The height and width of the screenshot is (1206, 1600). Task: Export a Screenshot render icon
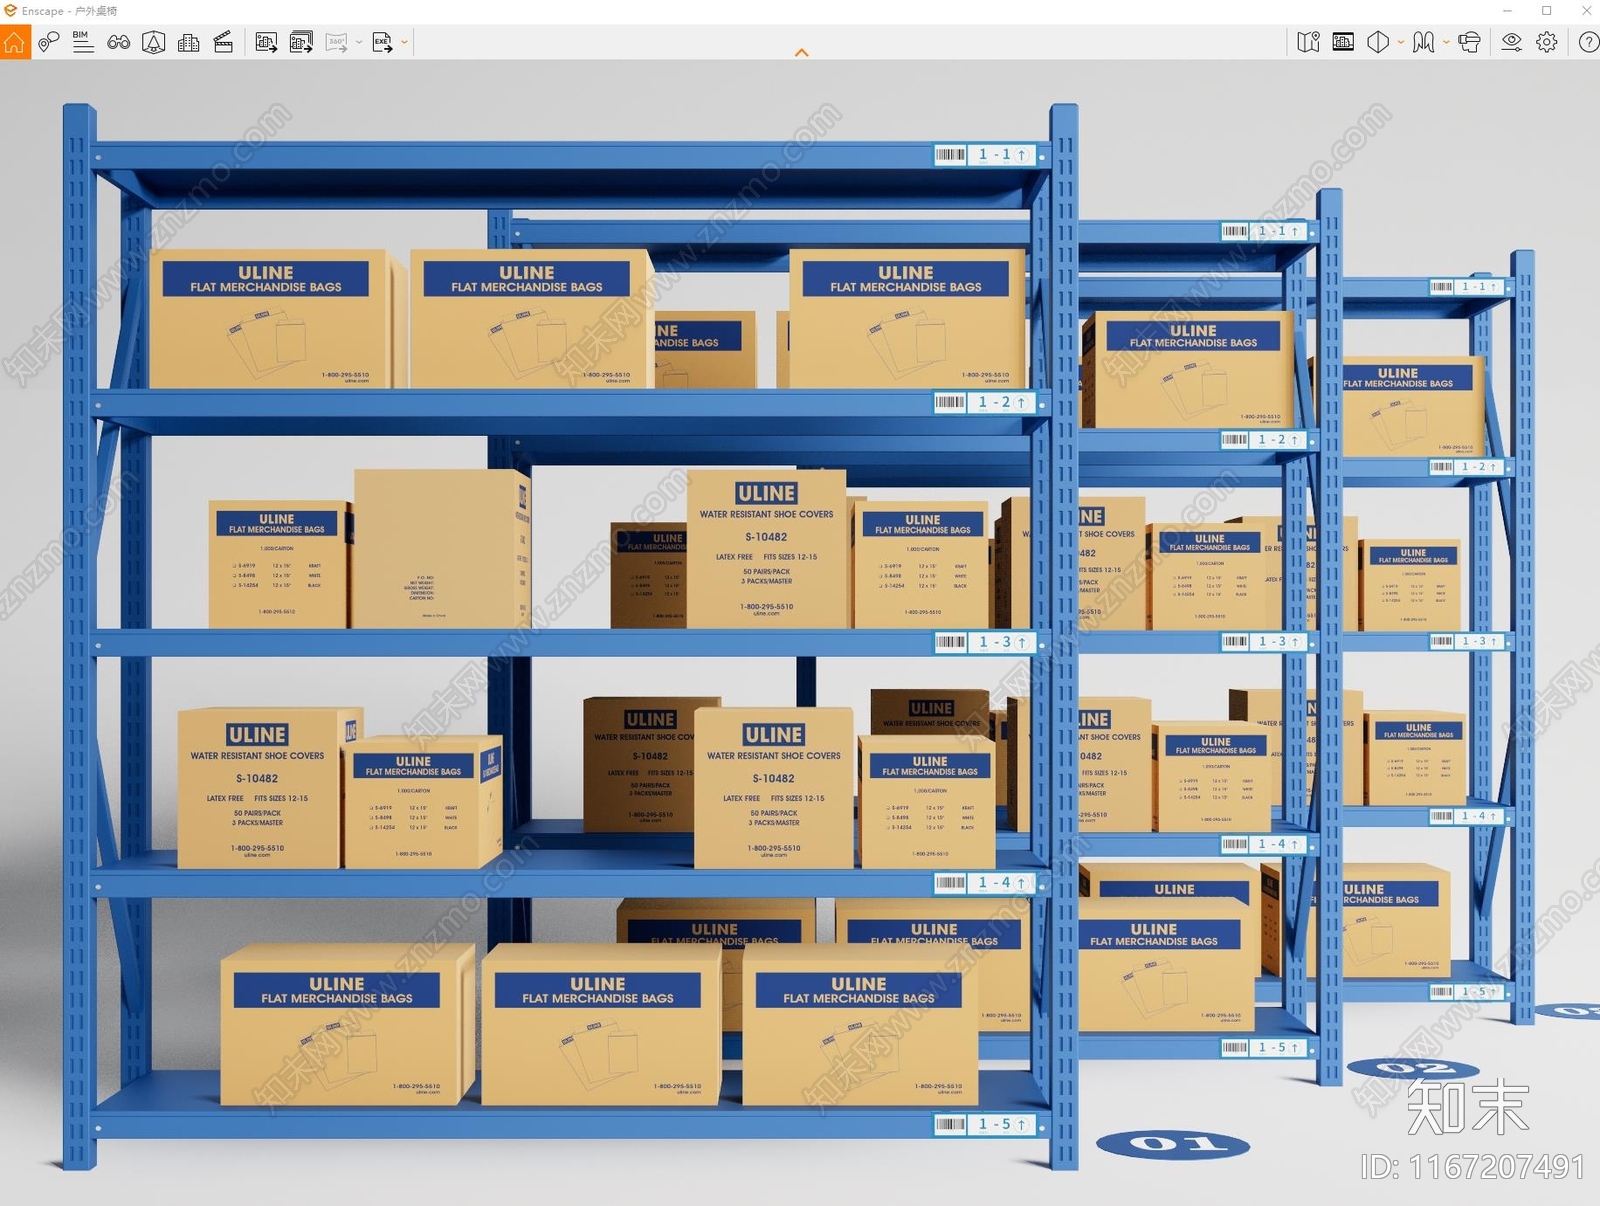(x=266, y=42)
